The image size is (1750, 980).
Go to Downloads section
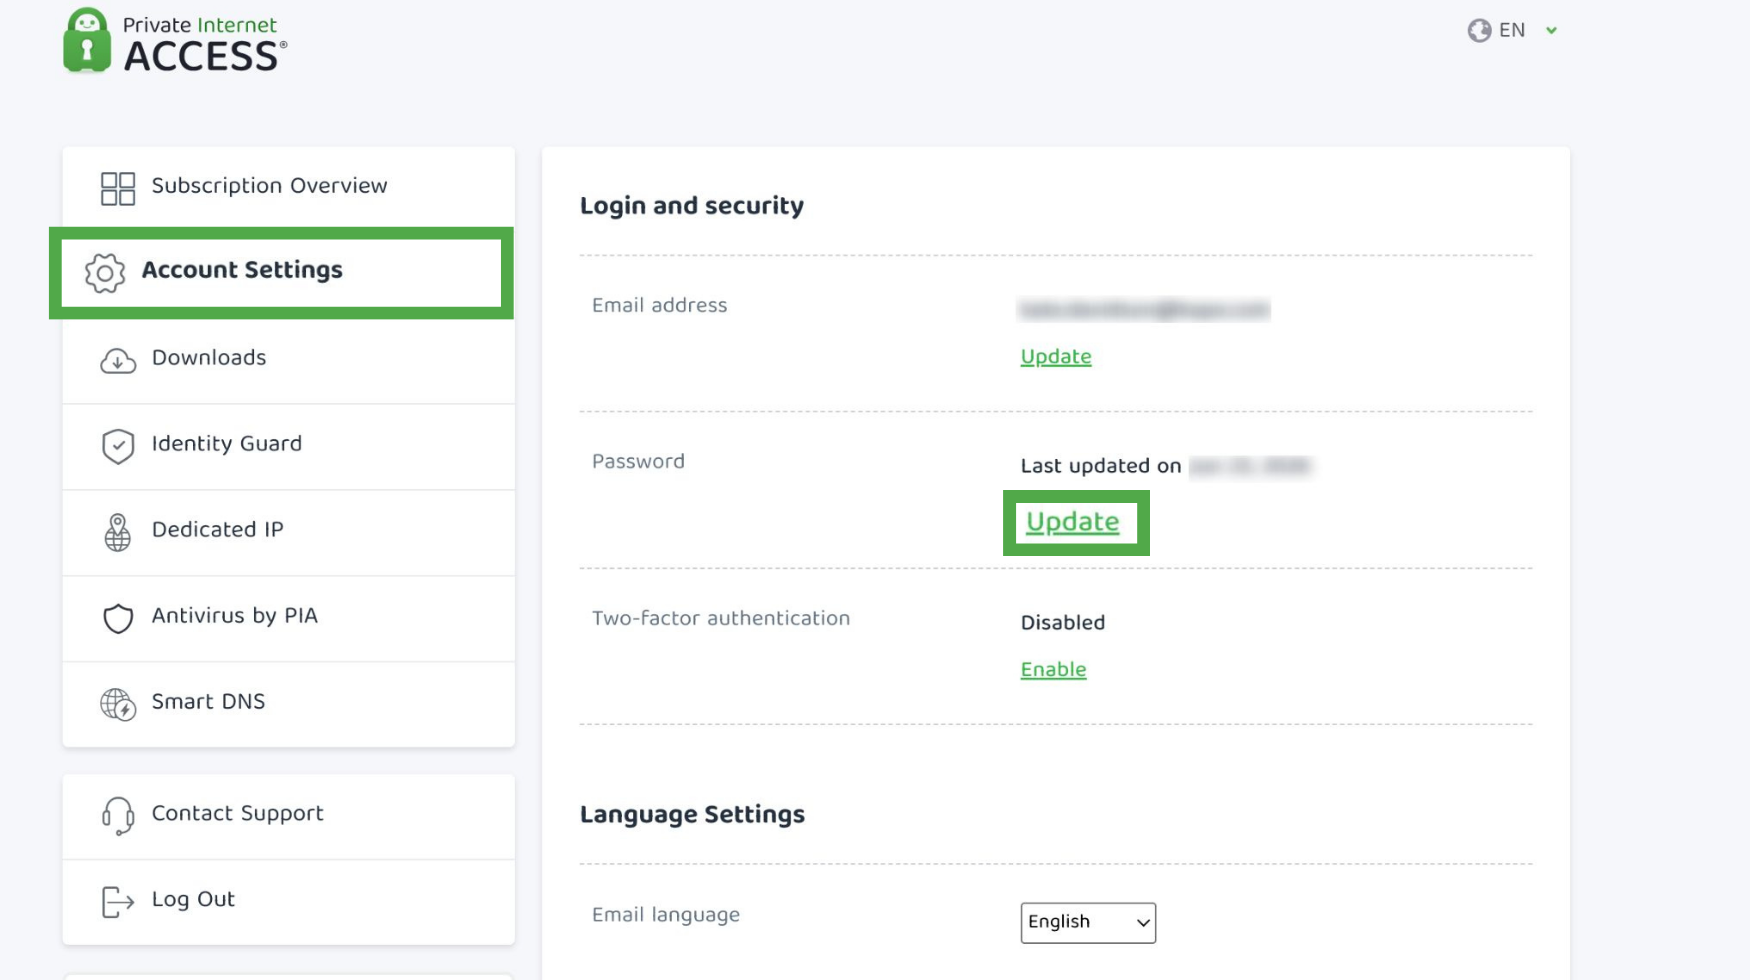pyautogui.click(x=289, y=360)
